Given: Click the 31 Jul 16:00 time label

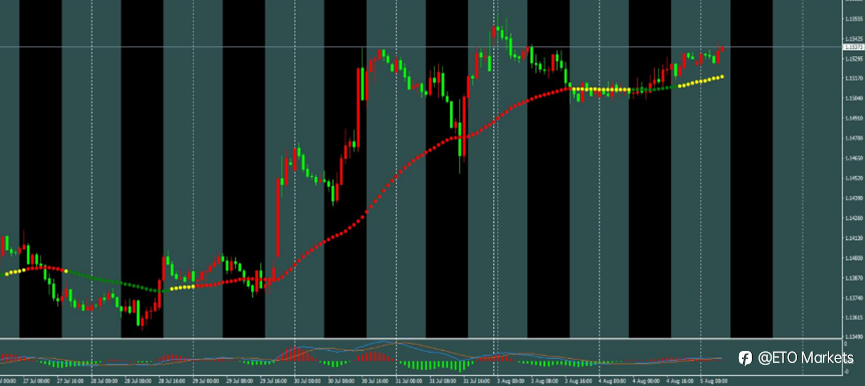Looking at the screenshot, I should click(x=477, y=380).
